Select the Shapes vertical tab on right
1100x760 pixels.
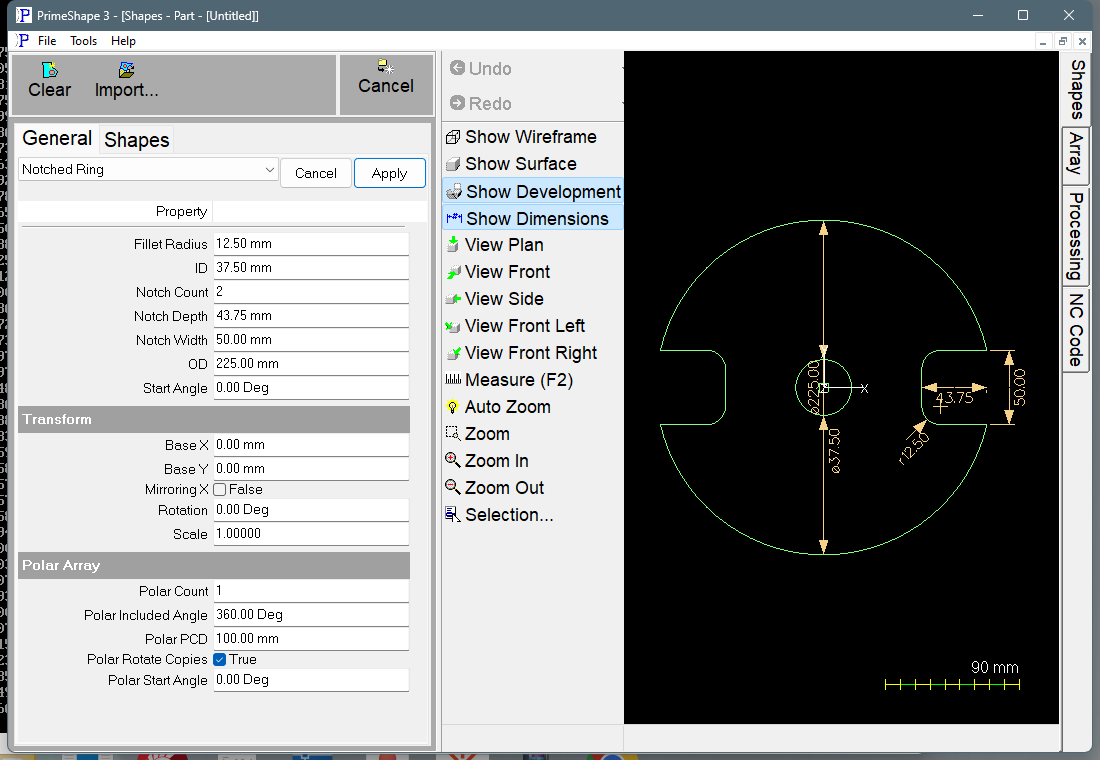click(x=1075, y=90)
